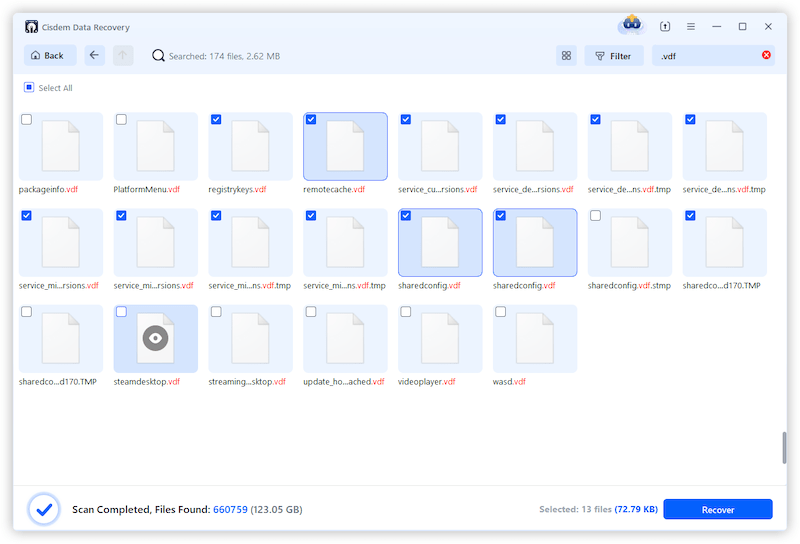Screen dimensions: 800x544
Task: Click sharedconfig.vdf.stmp file name
Action: point(629,286)
